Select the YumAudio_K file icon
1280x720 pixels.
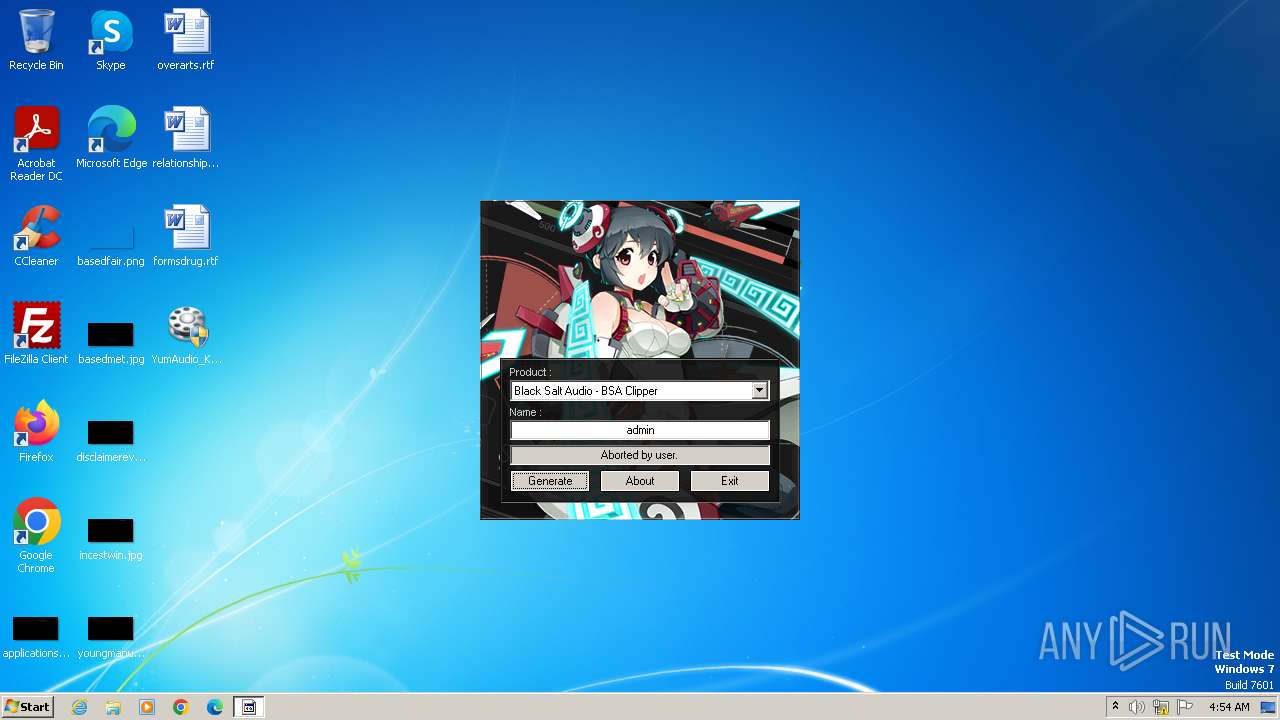186,334
